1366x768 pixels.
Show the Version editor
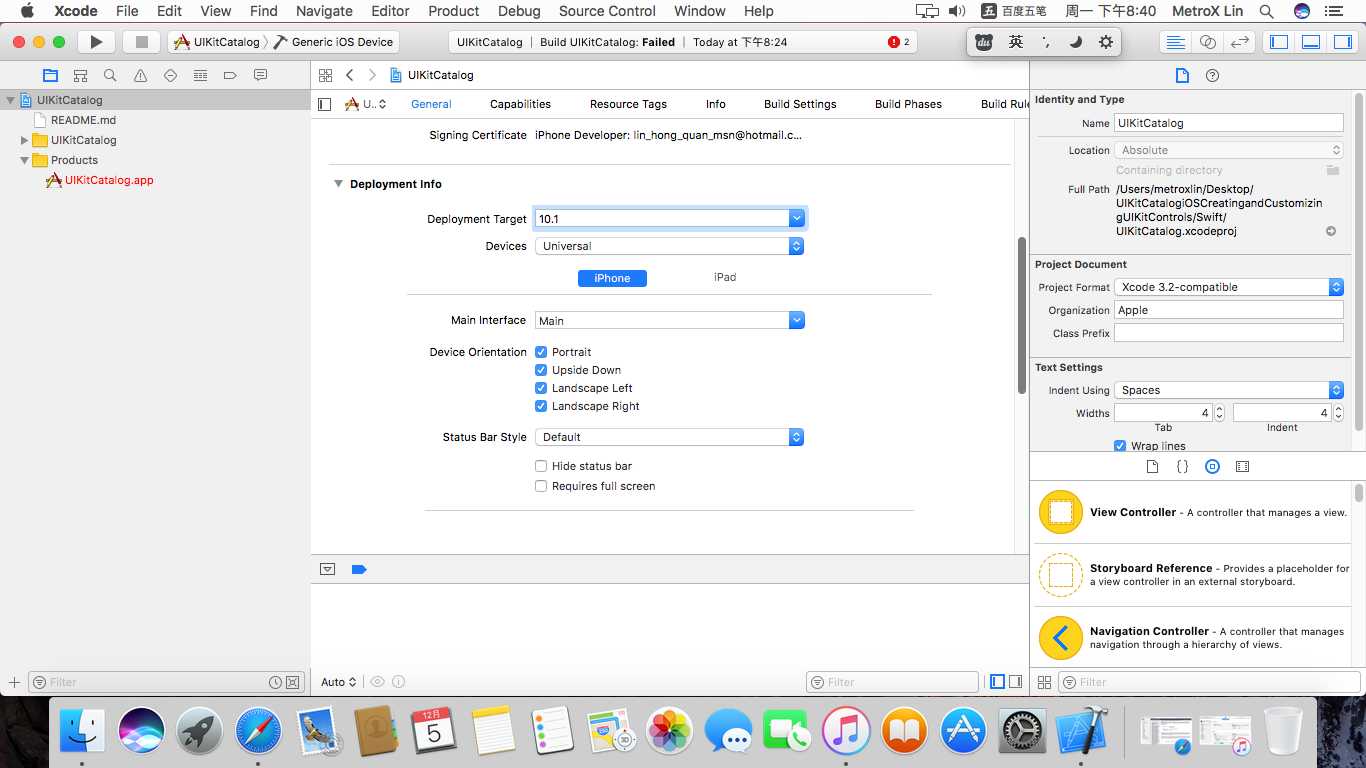pyautogui.click(x=1239, y=42)
